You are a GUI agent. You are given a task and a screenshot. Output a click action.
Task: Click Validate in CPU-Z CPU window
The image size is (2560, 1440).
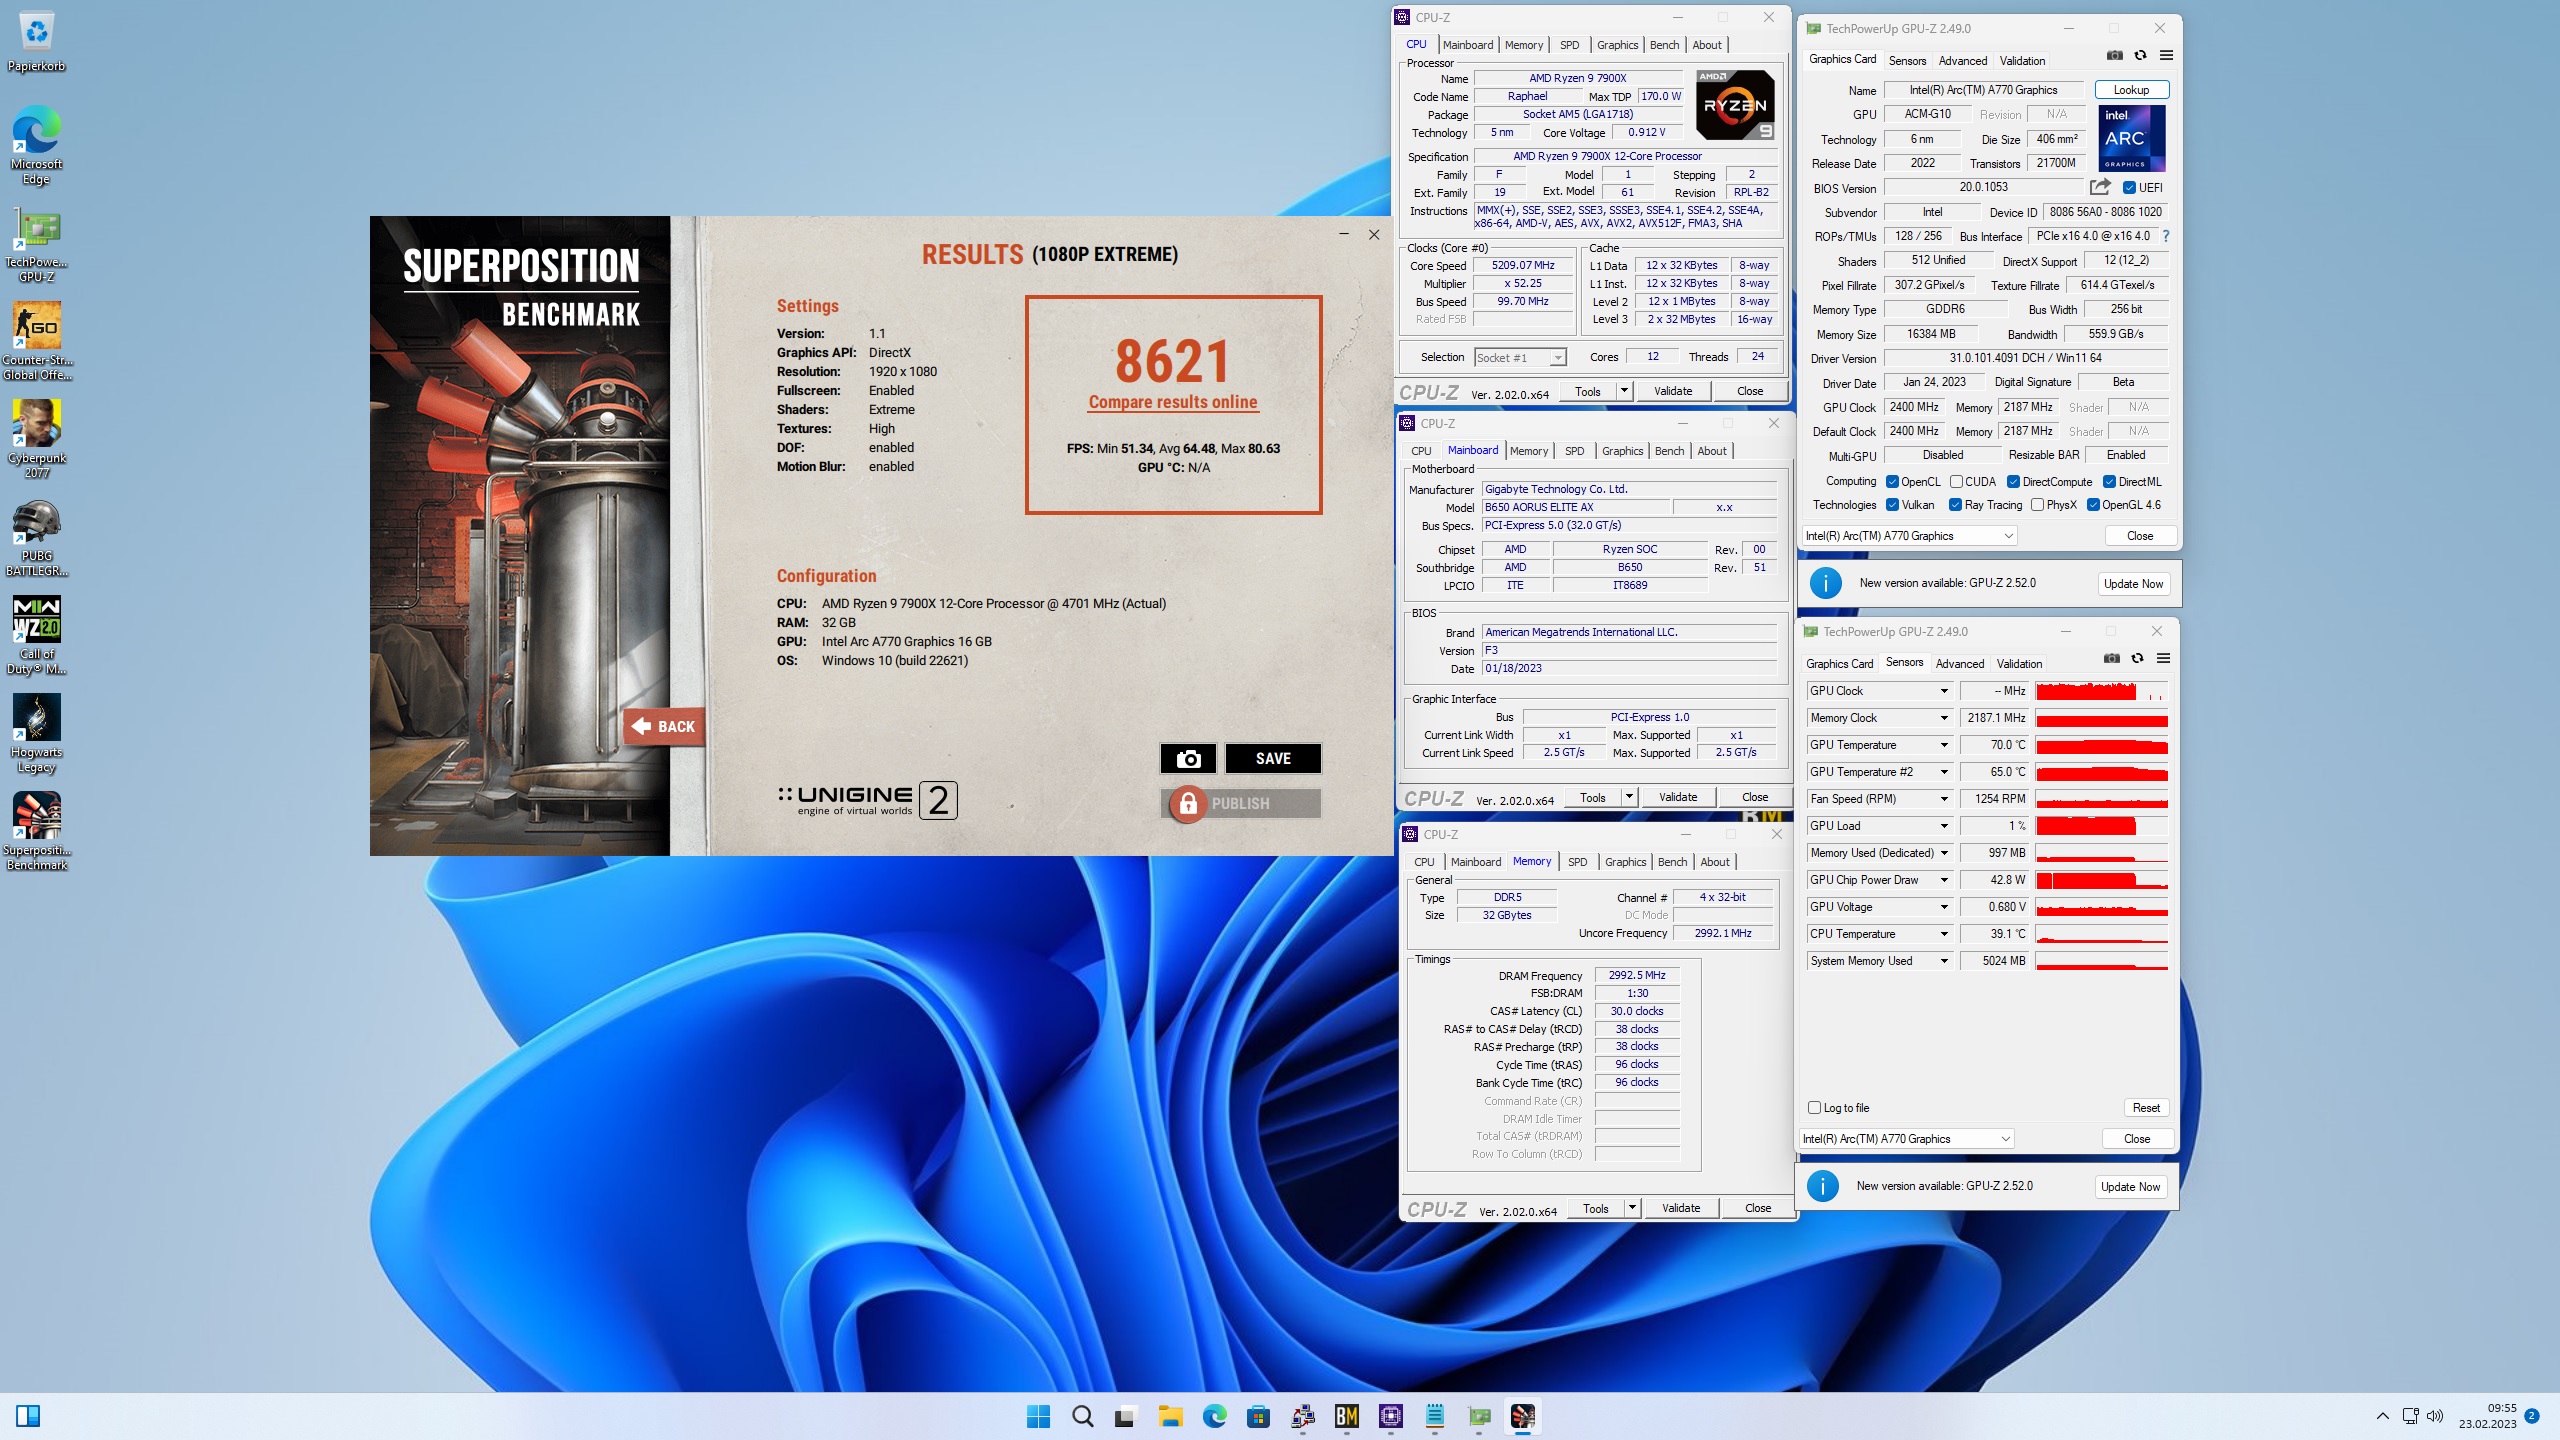(1673, 391)
